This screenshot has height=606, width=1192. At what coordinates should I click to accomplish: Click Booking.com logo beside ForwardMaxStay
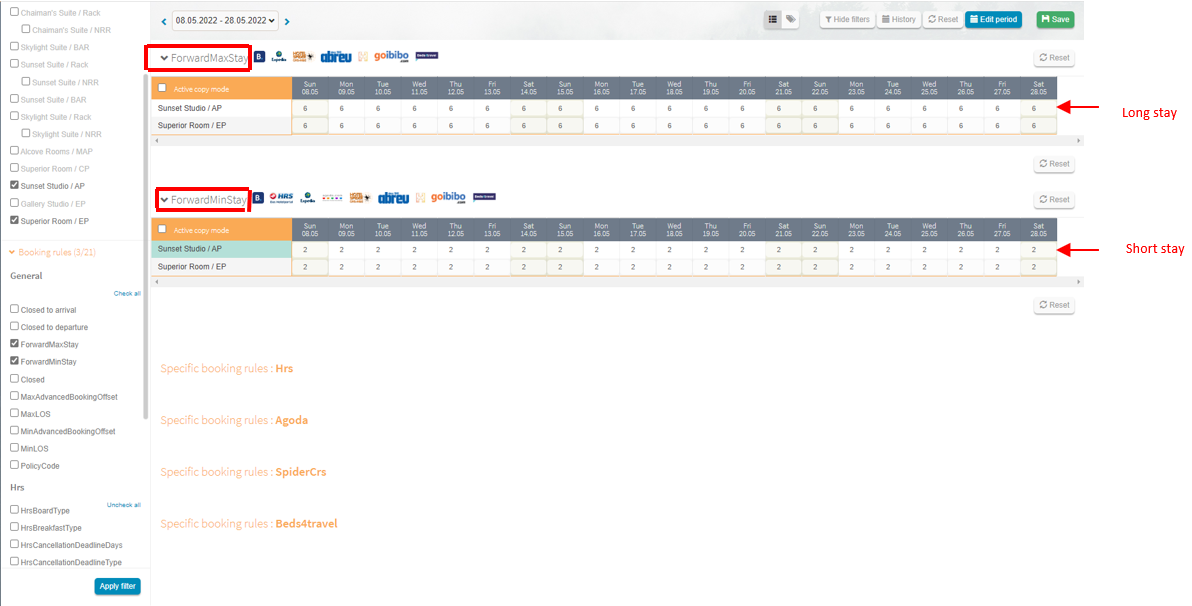pos(259,57)
